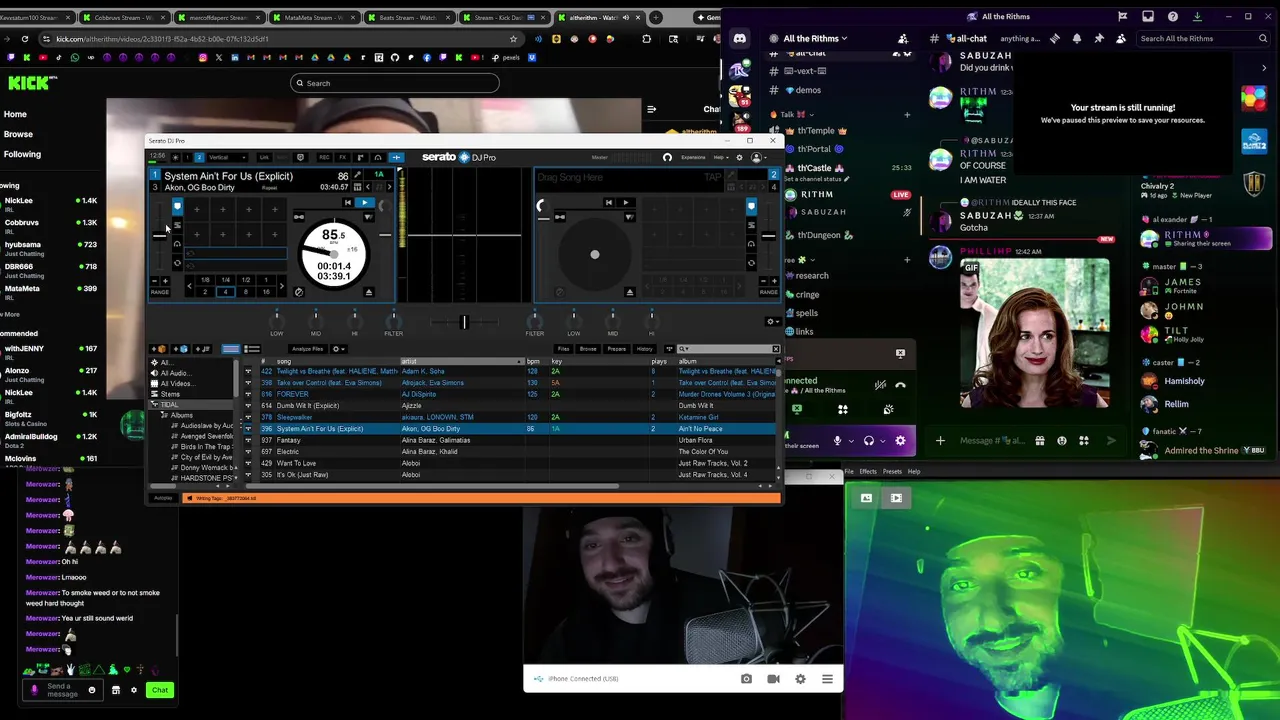Toggle the Serato FX panel
The image size is (1280, 720).
[x=342, y=157]
